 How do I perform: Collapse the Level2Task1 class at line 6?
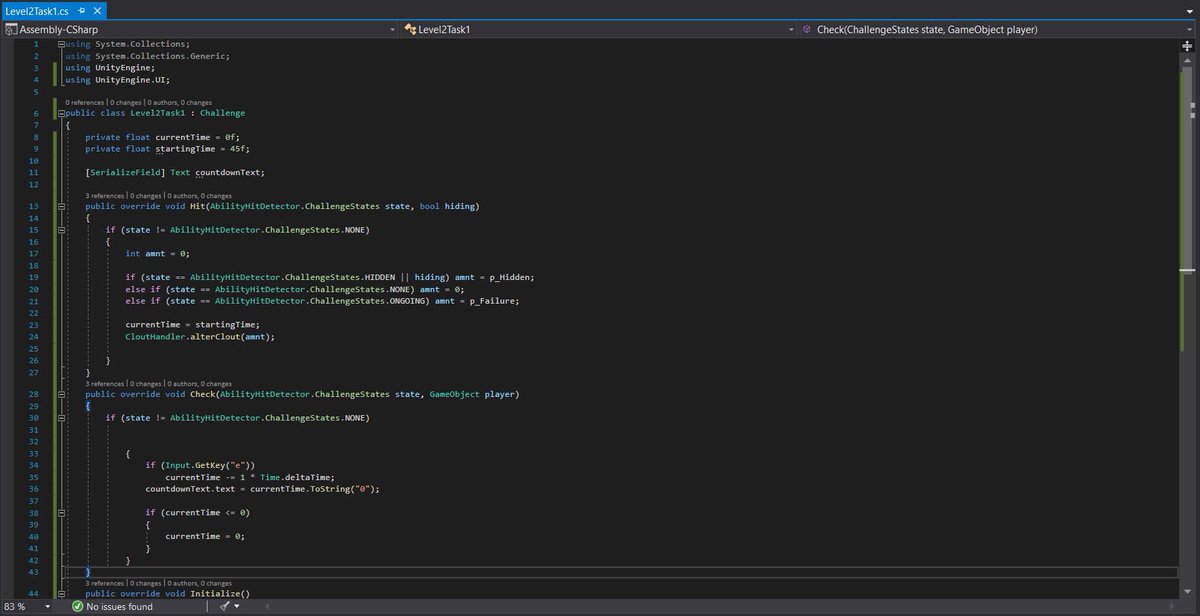[61, 114]
